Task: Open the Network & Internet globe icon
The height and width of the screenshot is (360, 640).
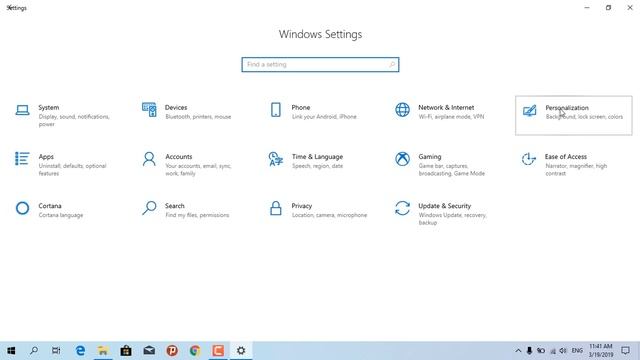Action: 402,110
